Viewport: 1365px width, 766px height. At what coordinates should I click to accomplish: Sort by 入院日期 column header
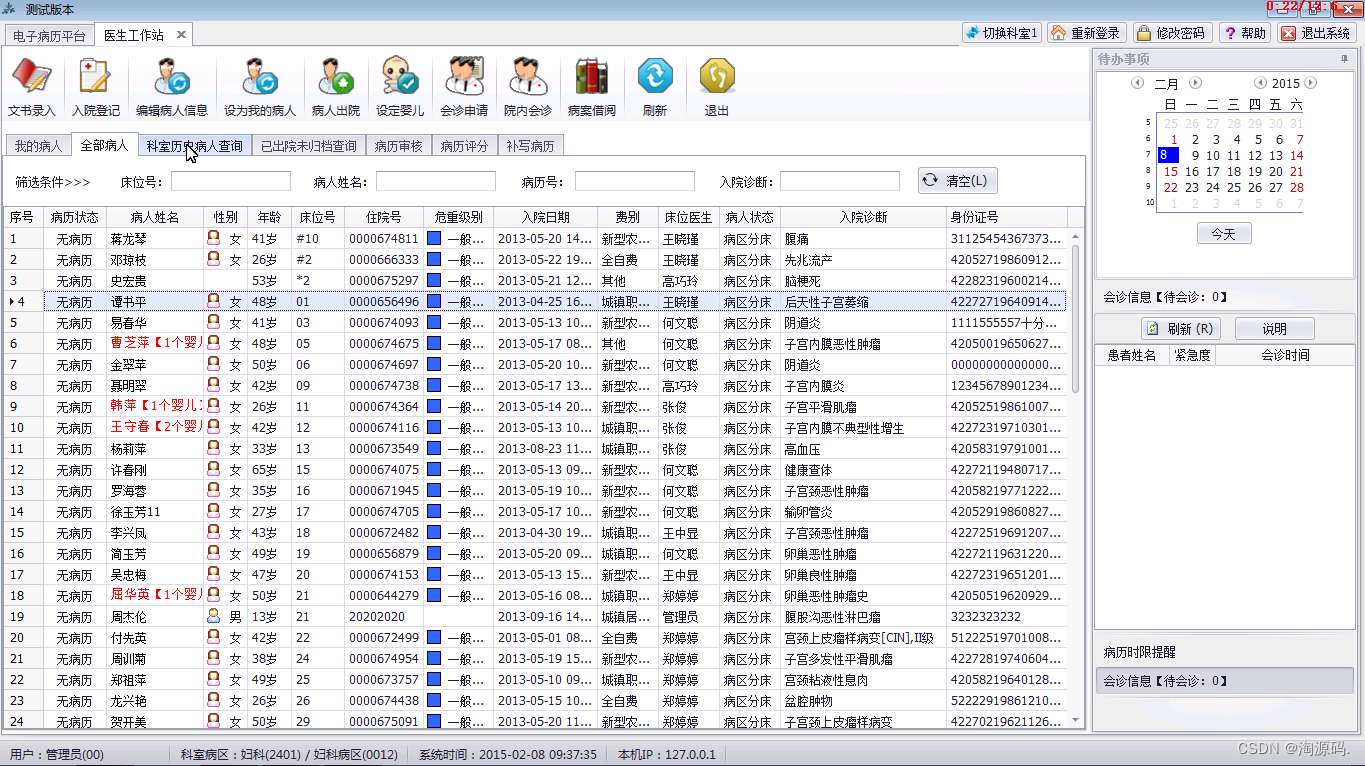tap(545, 217)
